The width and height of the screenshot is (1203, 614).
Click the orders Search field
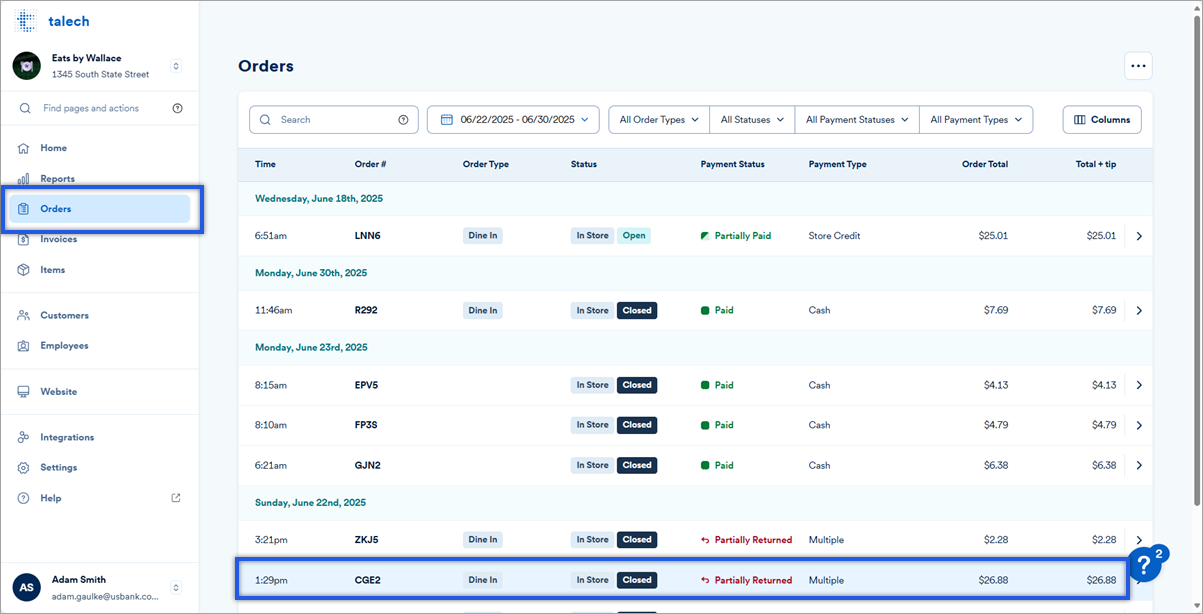(x=334, y=119)
